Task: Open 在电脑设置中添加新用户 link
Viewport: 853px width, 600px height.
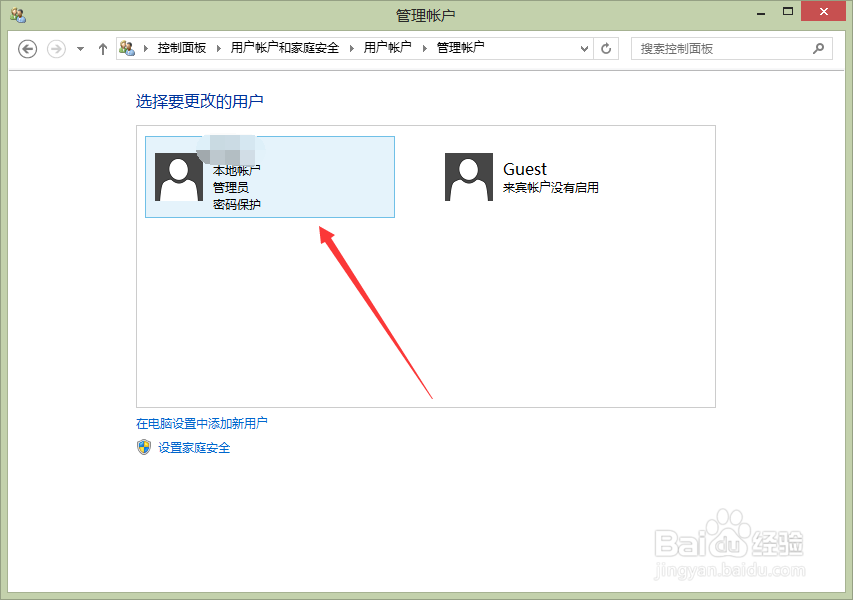Action: 203,423
